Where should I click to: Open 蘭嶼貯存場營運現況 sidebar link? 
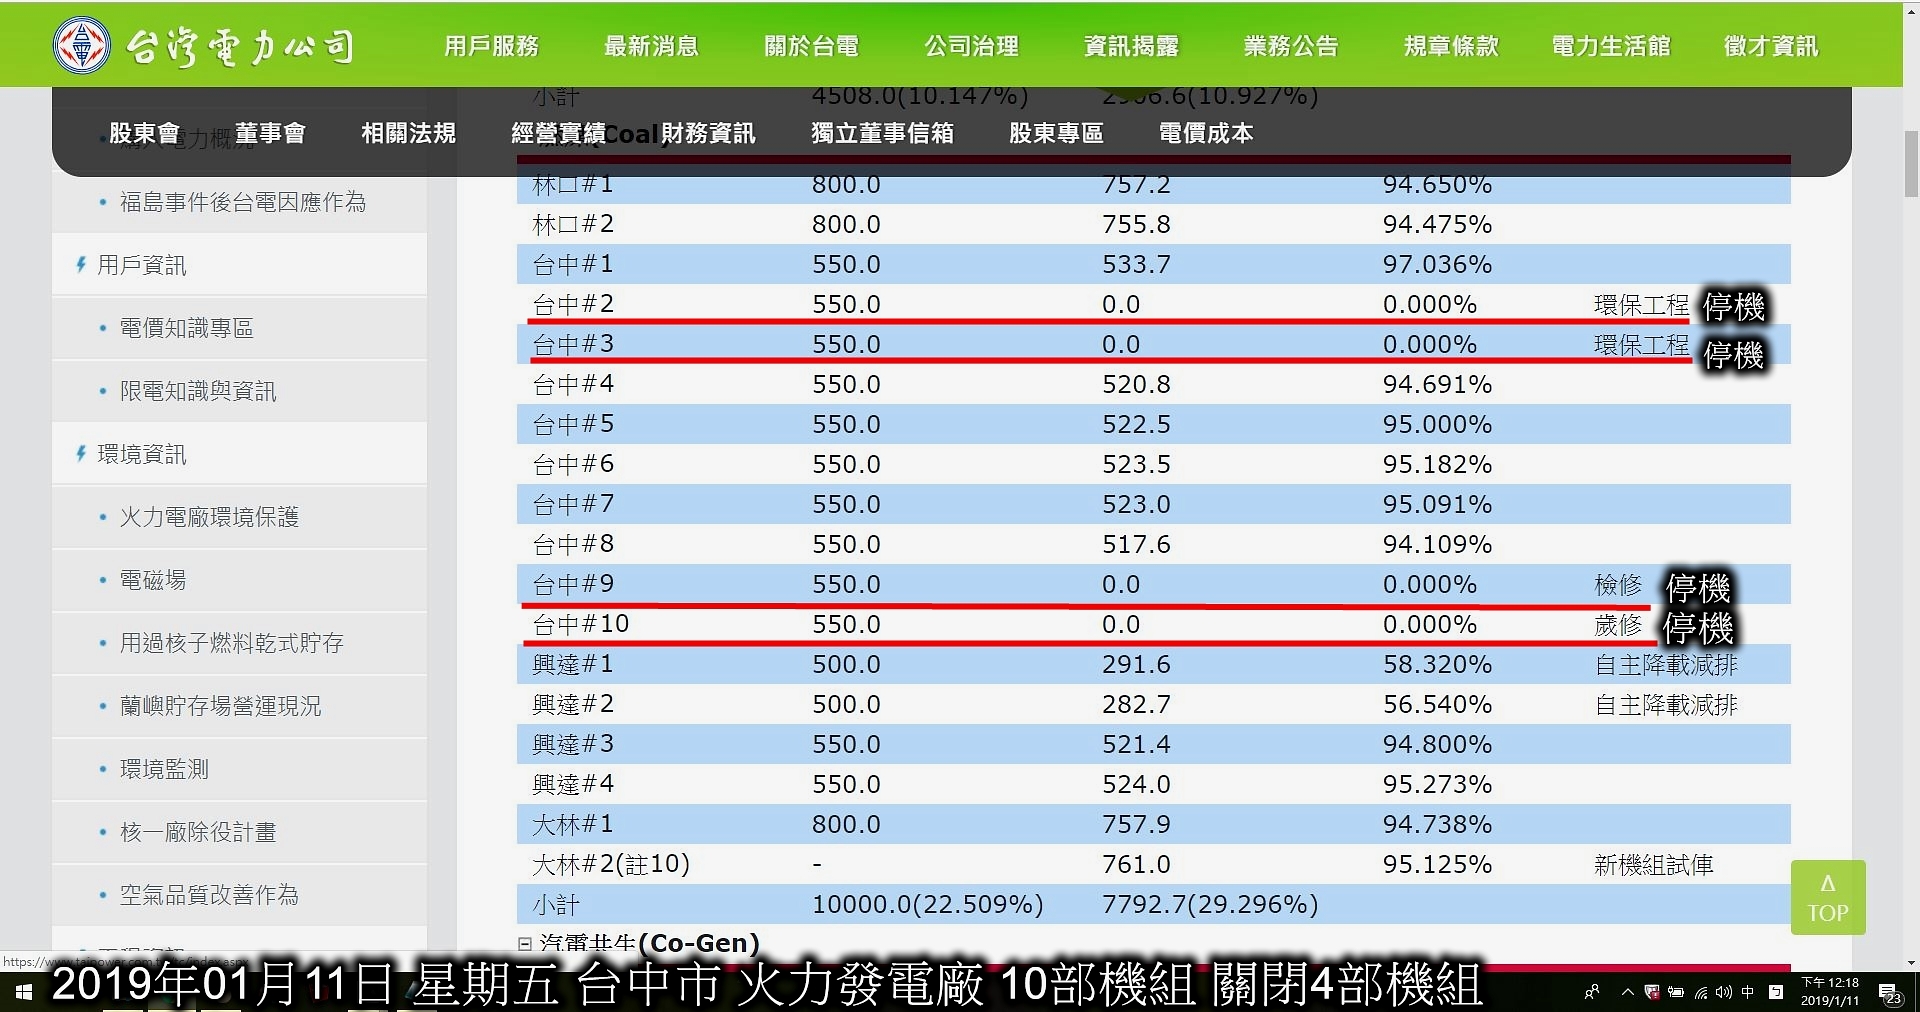tap(221, 706)
